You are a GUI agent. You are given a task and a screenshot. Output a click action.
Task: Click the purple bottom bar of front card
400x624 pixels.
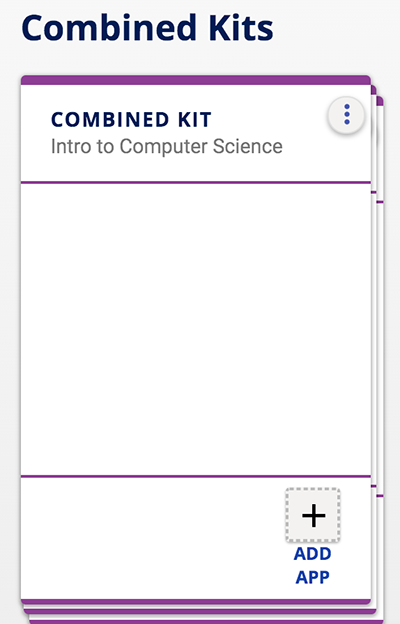click(x=196, y=601)
